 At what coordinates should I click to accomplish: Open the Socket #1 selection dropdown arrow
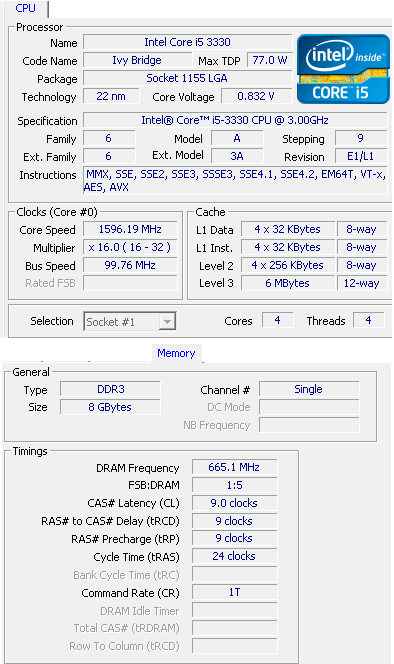tap(167, 322)
